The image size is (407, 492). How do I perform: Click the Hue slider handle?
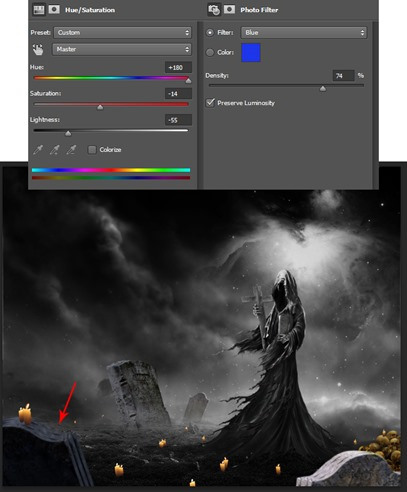coord(188,81)
